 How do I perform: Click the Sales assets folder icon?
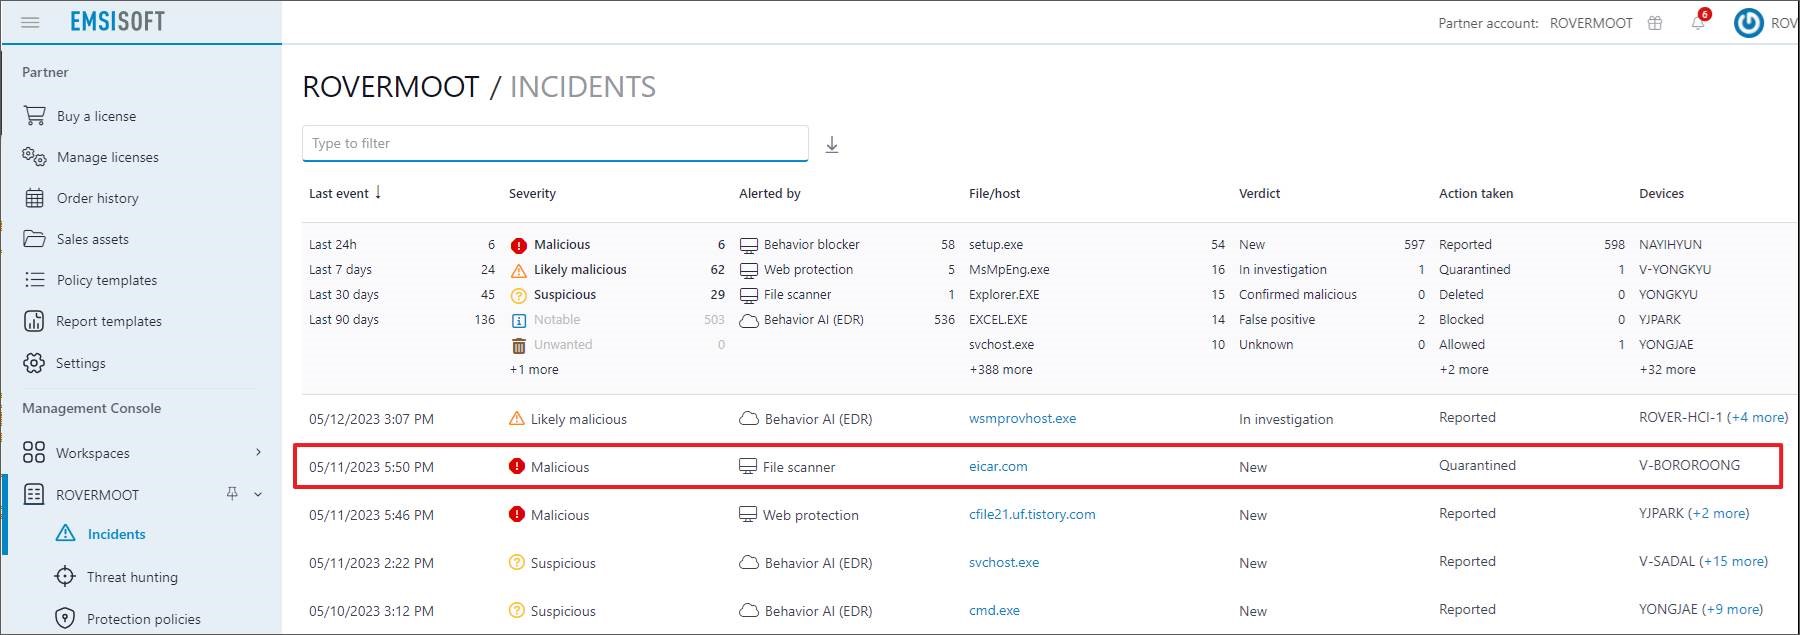click(x=35, y=239)
